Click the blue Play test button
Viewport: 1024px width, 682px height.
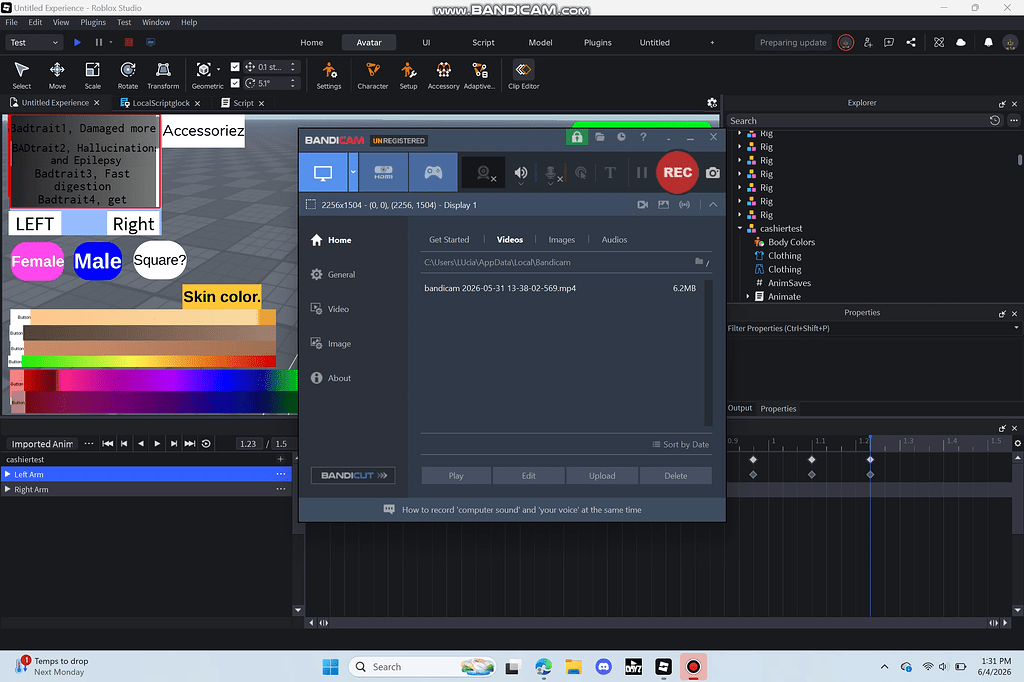tap(77, 42)
